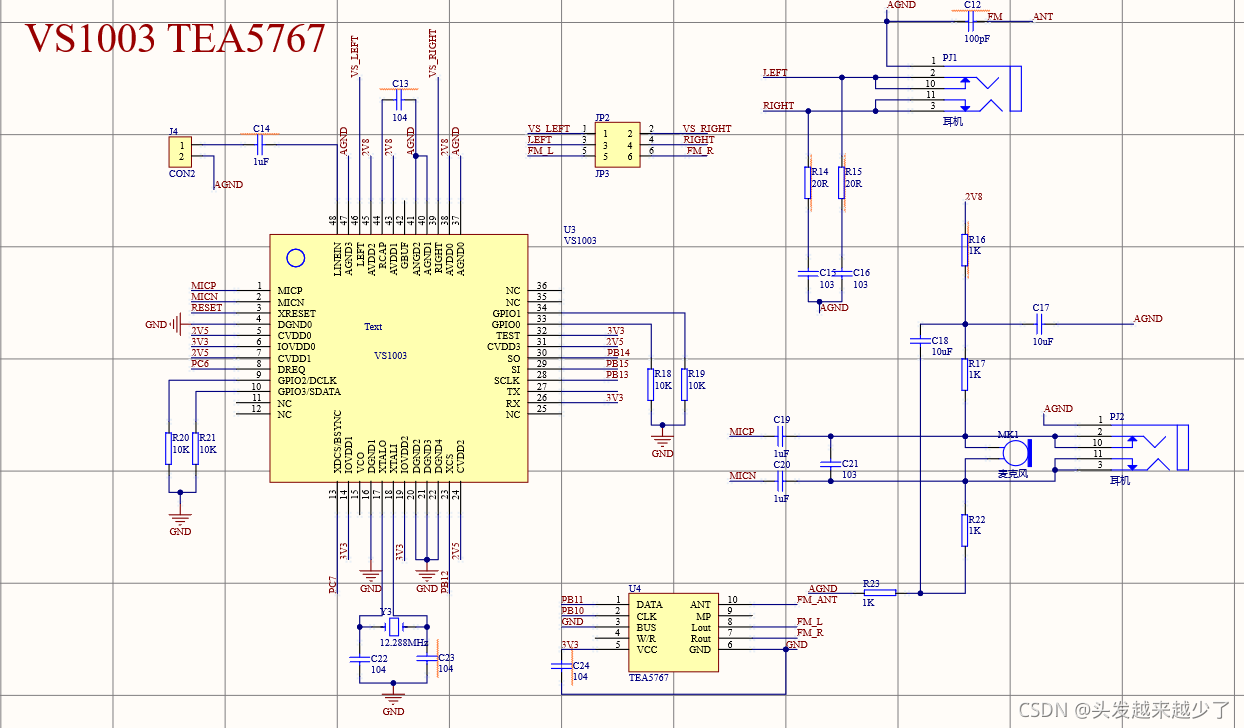
Task: Select the R15 resistor symbol
Action: (x=843, y=183)
